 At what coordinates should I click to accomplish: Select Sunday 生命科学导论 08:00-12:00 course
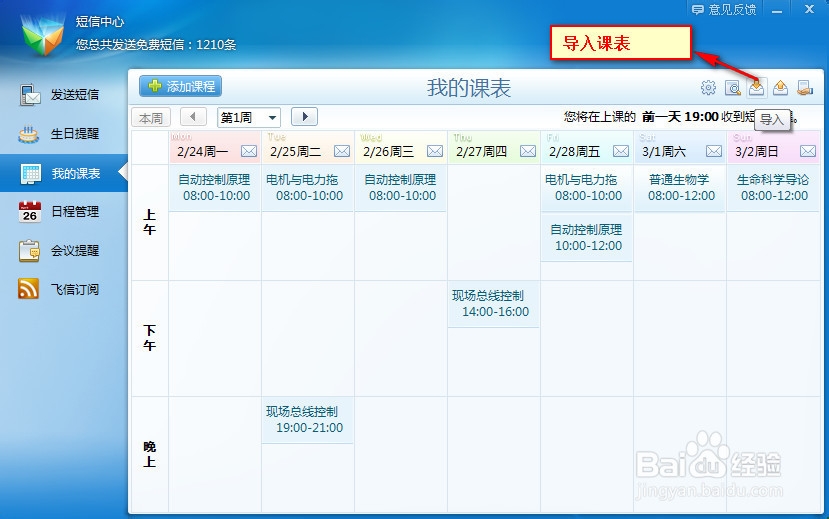click(773, 188)
